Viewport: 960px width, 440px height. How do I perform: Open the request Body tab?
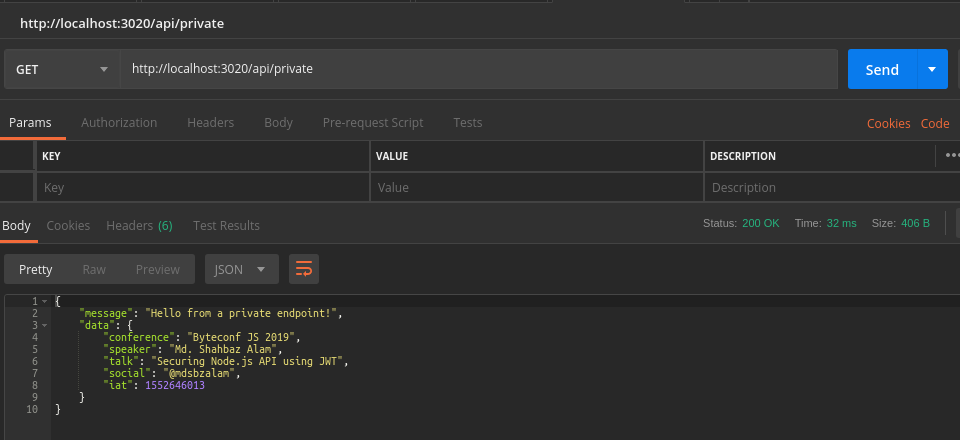click(x=278, y=122)
